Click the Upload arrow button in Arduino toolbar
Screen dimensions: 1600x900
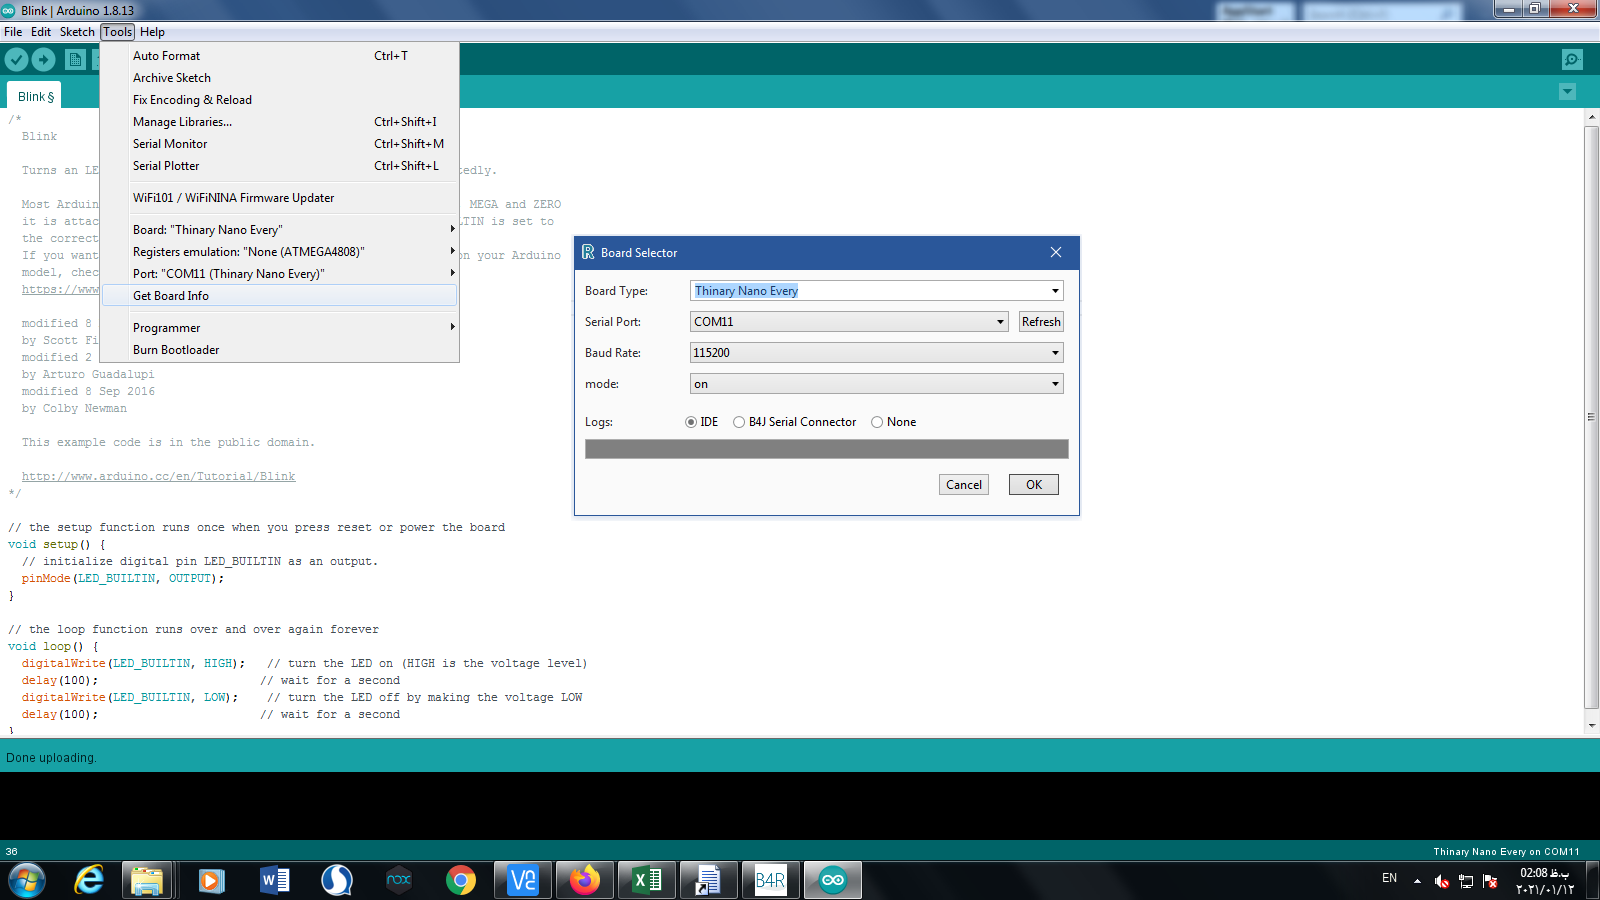(43, 60)
